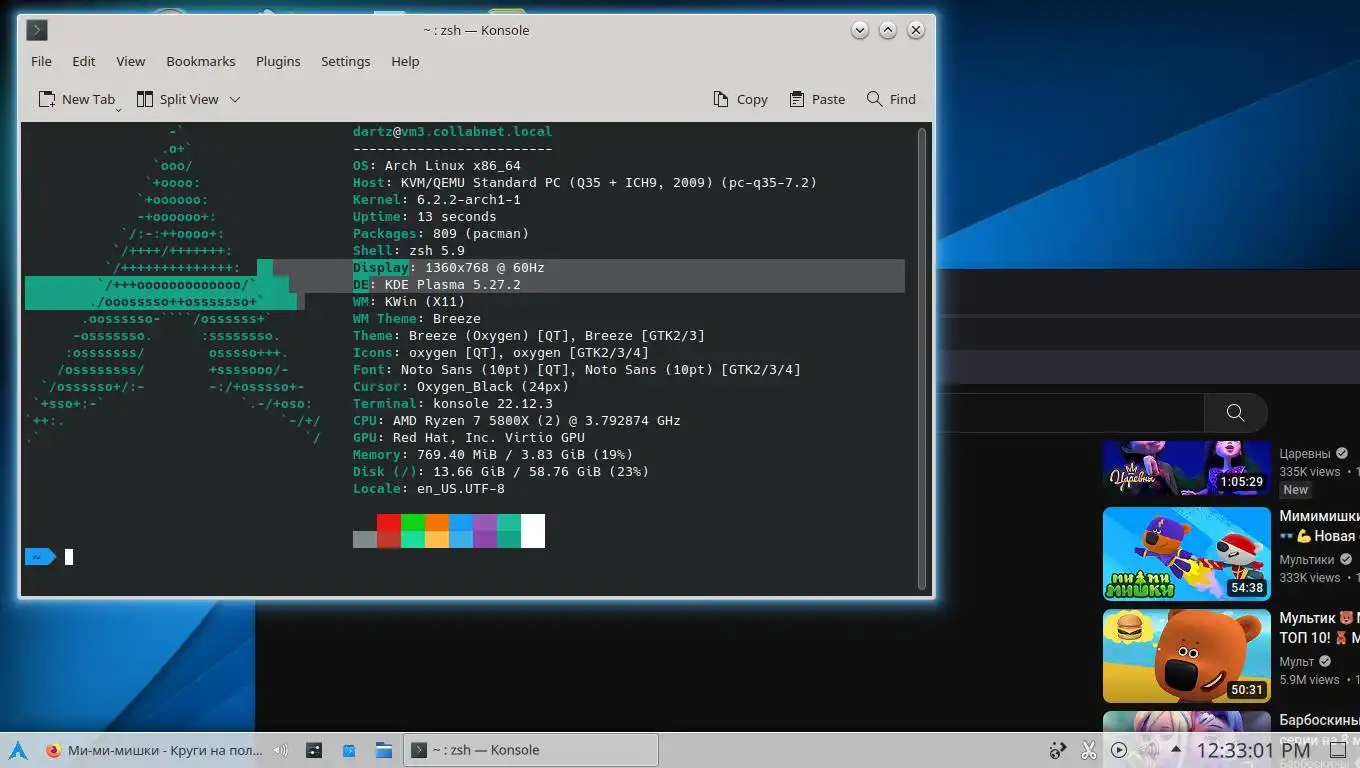The height and width of the screenshot is (768, 1360).
Task: Open the Settings menu
Action: 346,61
